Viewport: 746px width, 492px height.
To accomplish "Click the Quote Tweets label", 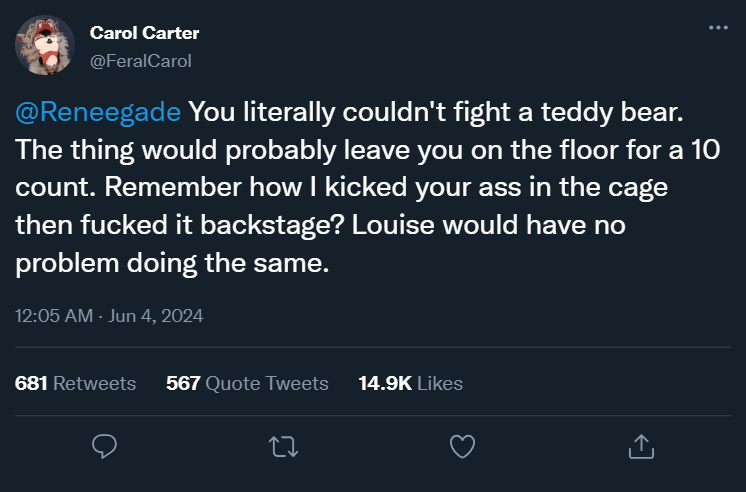I will [266, 383].
